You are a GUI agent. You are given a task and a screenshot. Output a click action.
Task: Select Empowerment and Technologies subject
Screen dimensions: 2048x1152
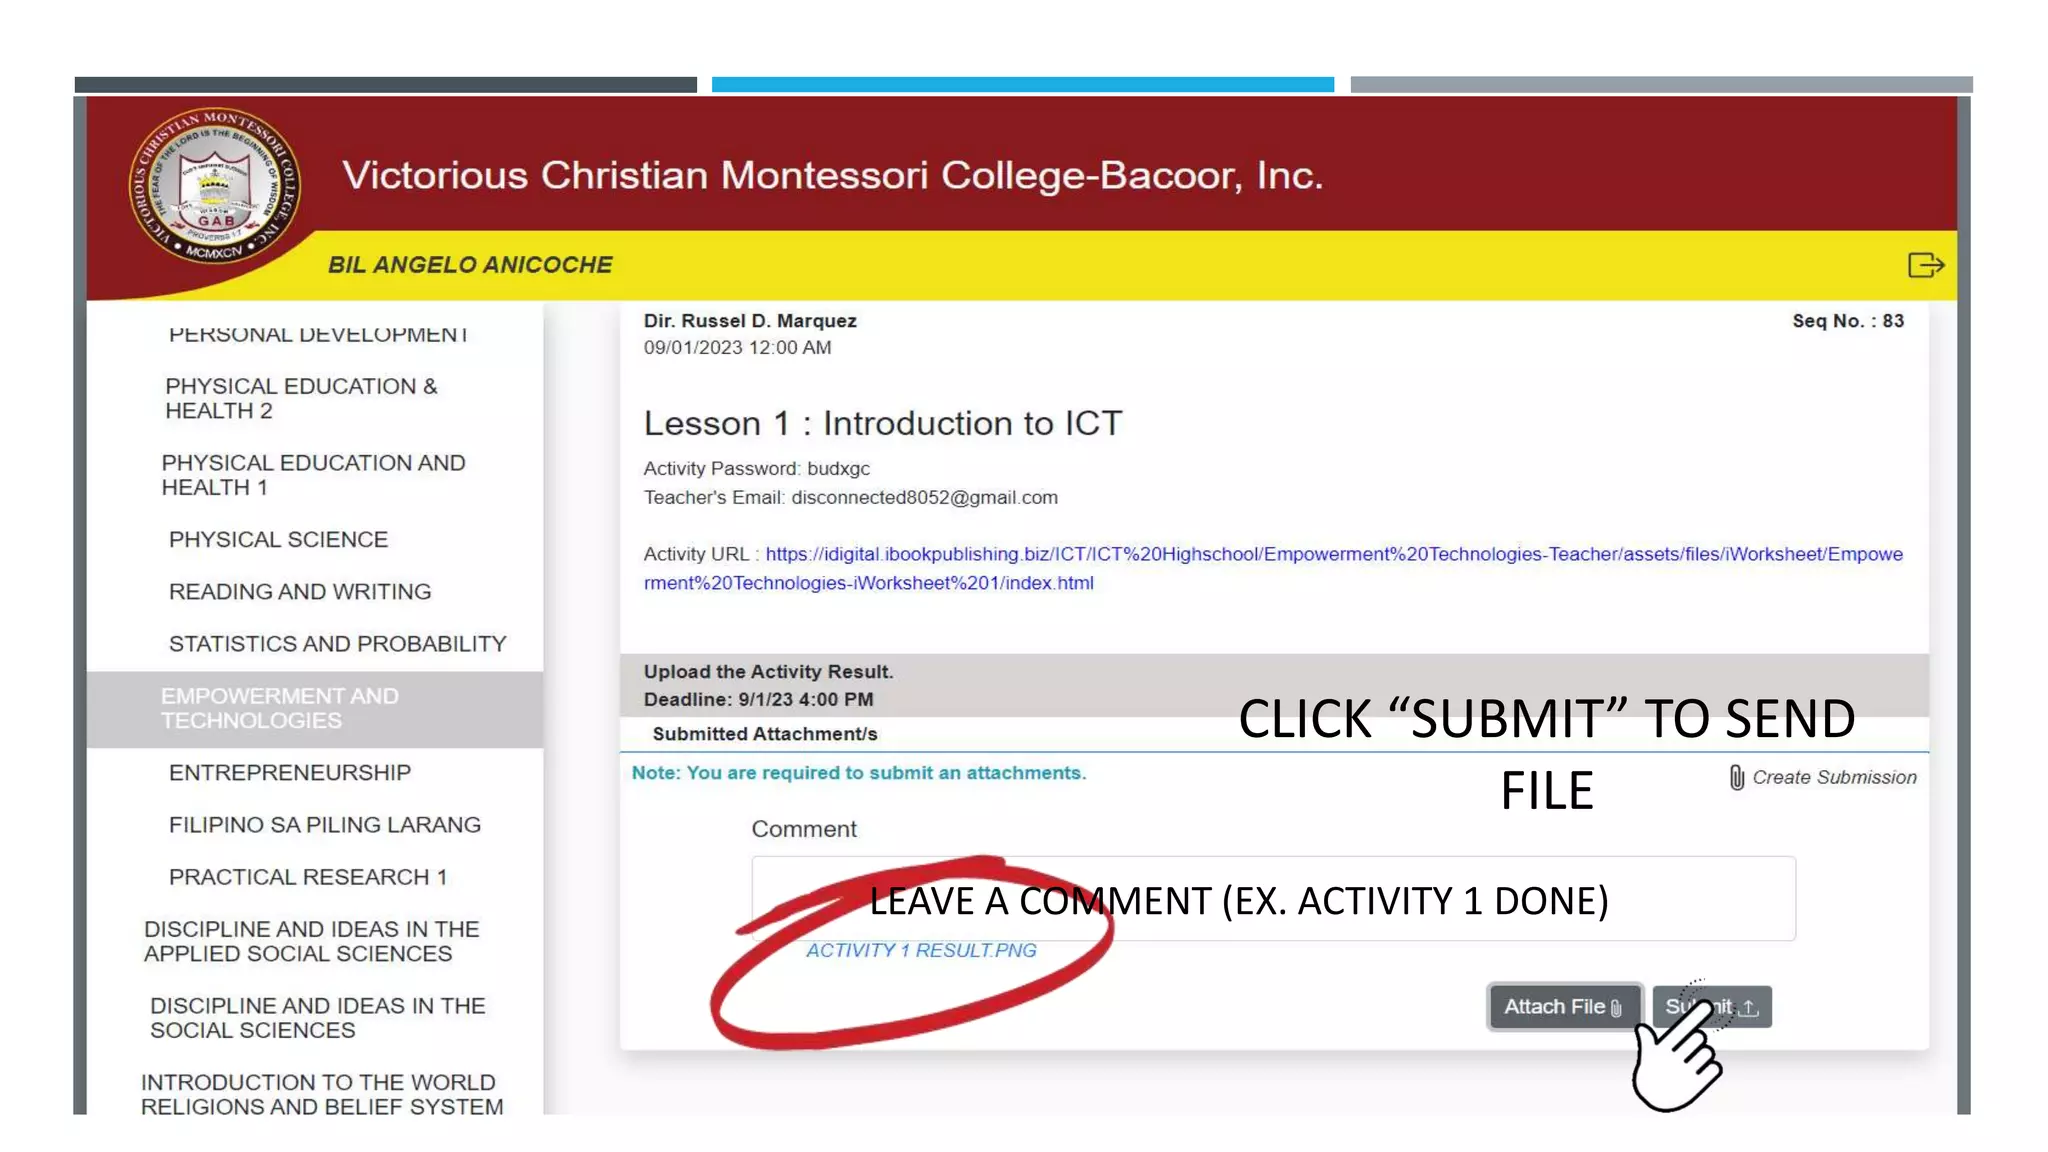[315, 708]
